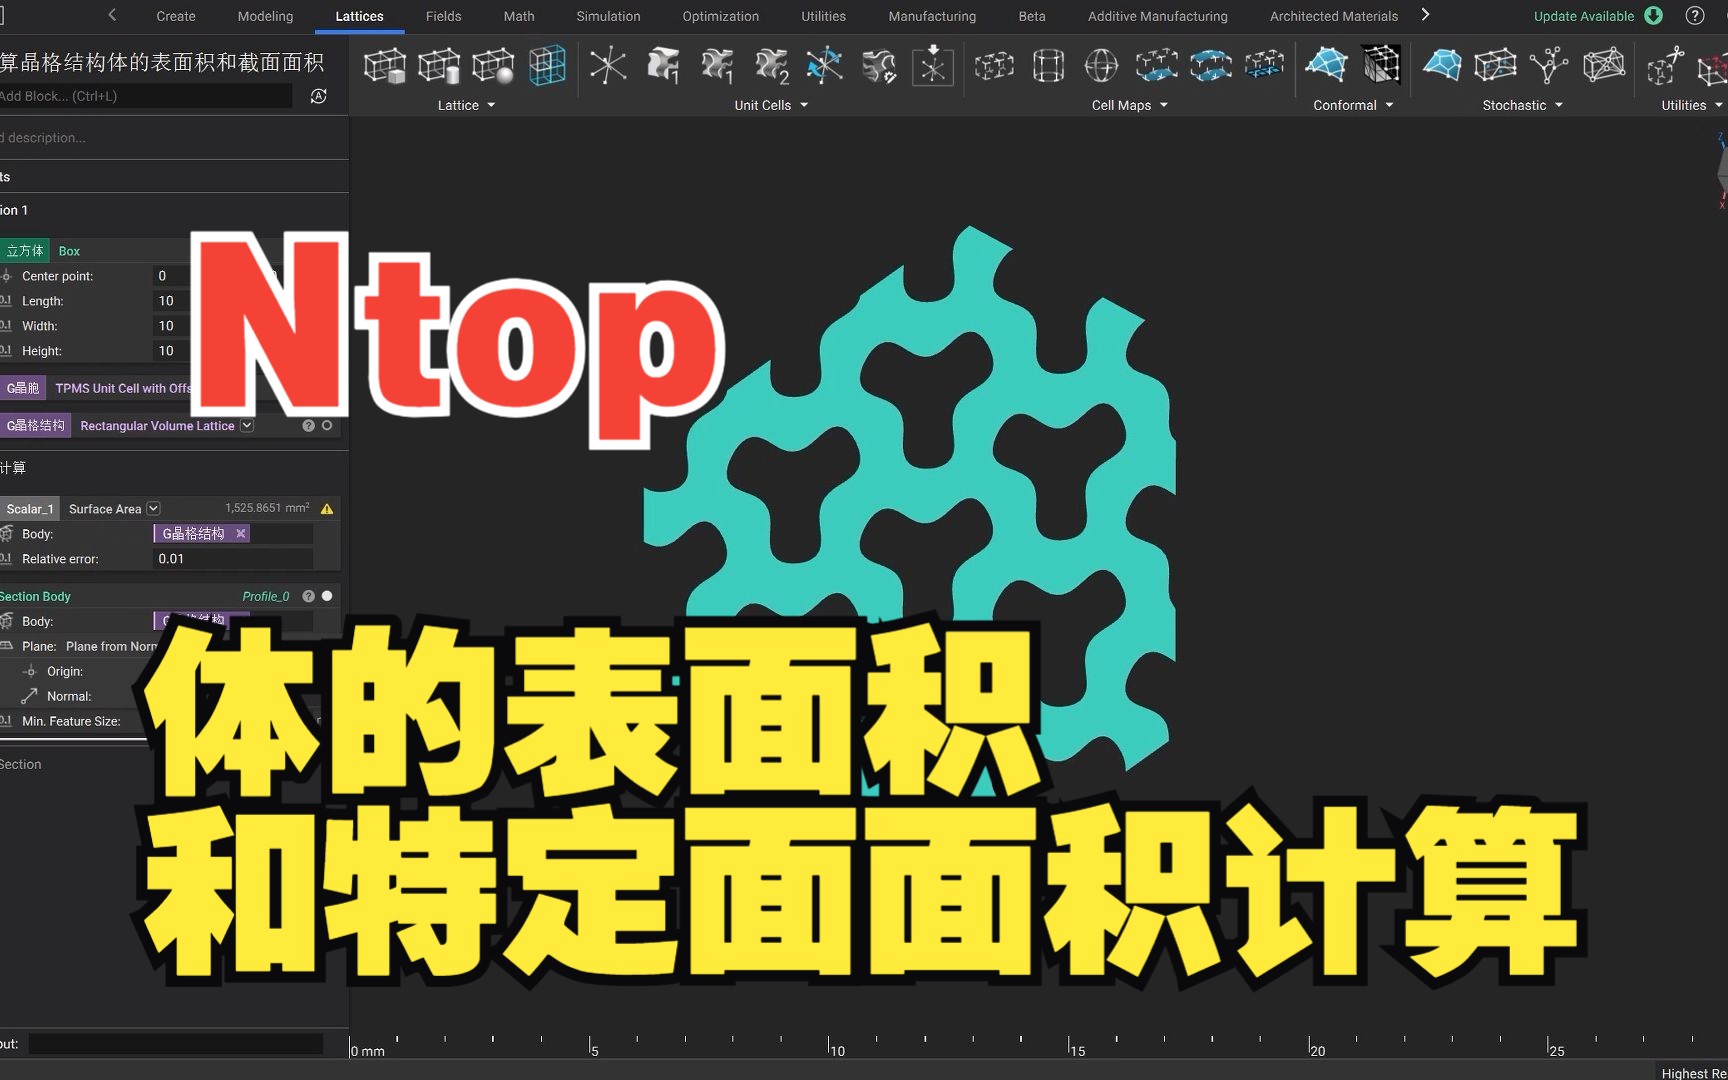Switch to the Modeling tab
The width and height of the screenshot is (1728, 1080).
265,16
